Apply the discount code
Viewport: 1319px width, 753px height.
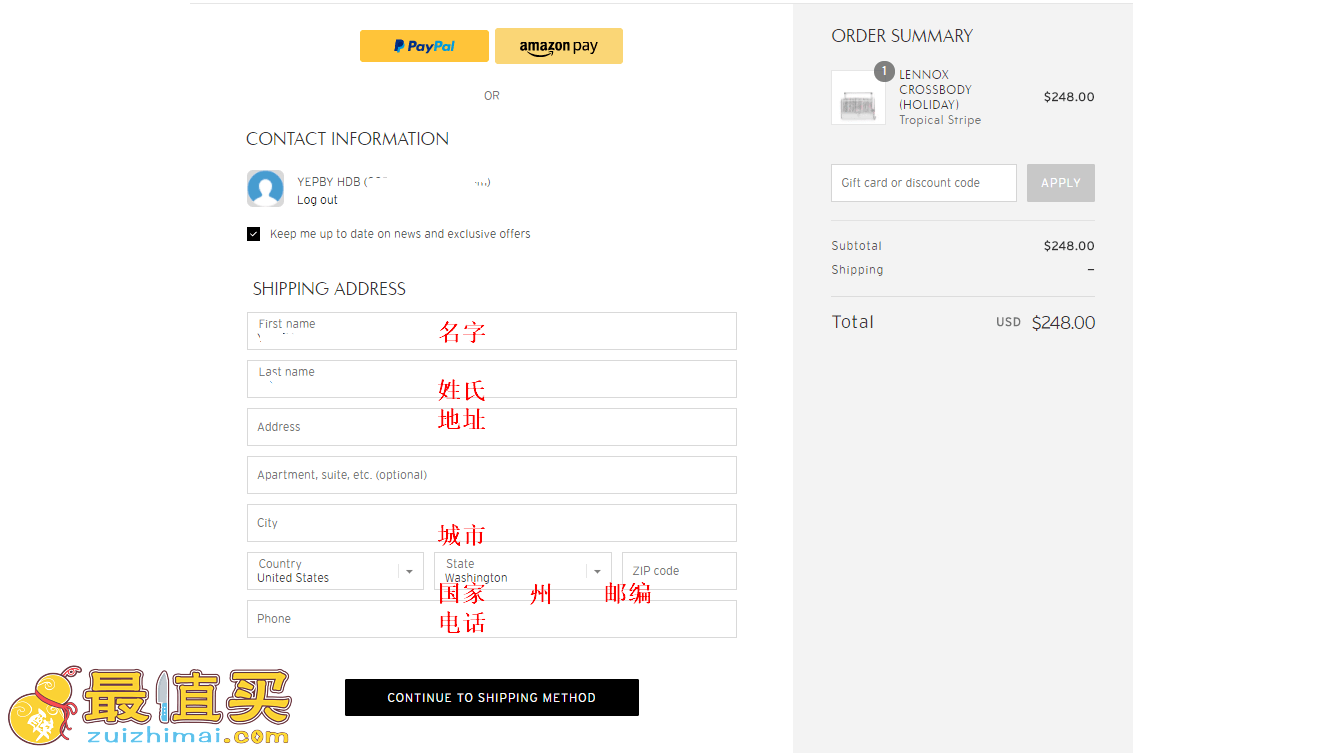(x=1061, y=183)
